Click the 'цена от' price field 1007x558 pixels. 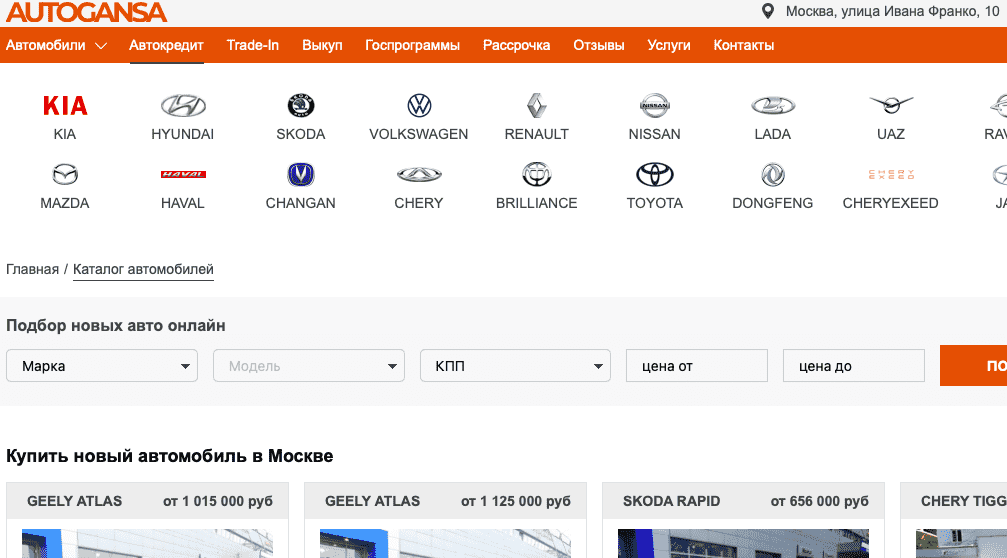click(696, 366)
